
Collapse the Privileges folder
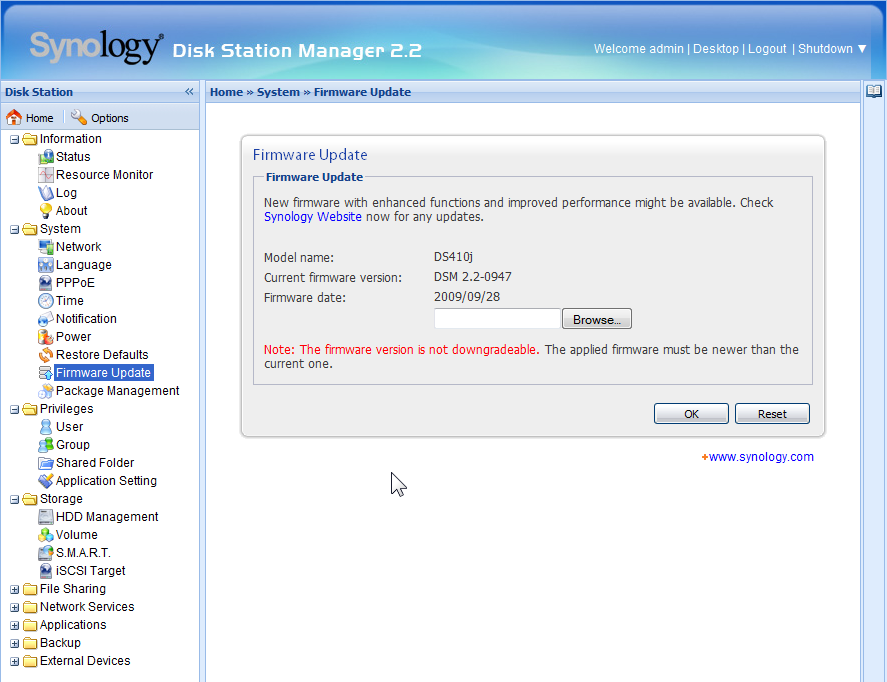tap(15, 409)
